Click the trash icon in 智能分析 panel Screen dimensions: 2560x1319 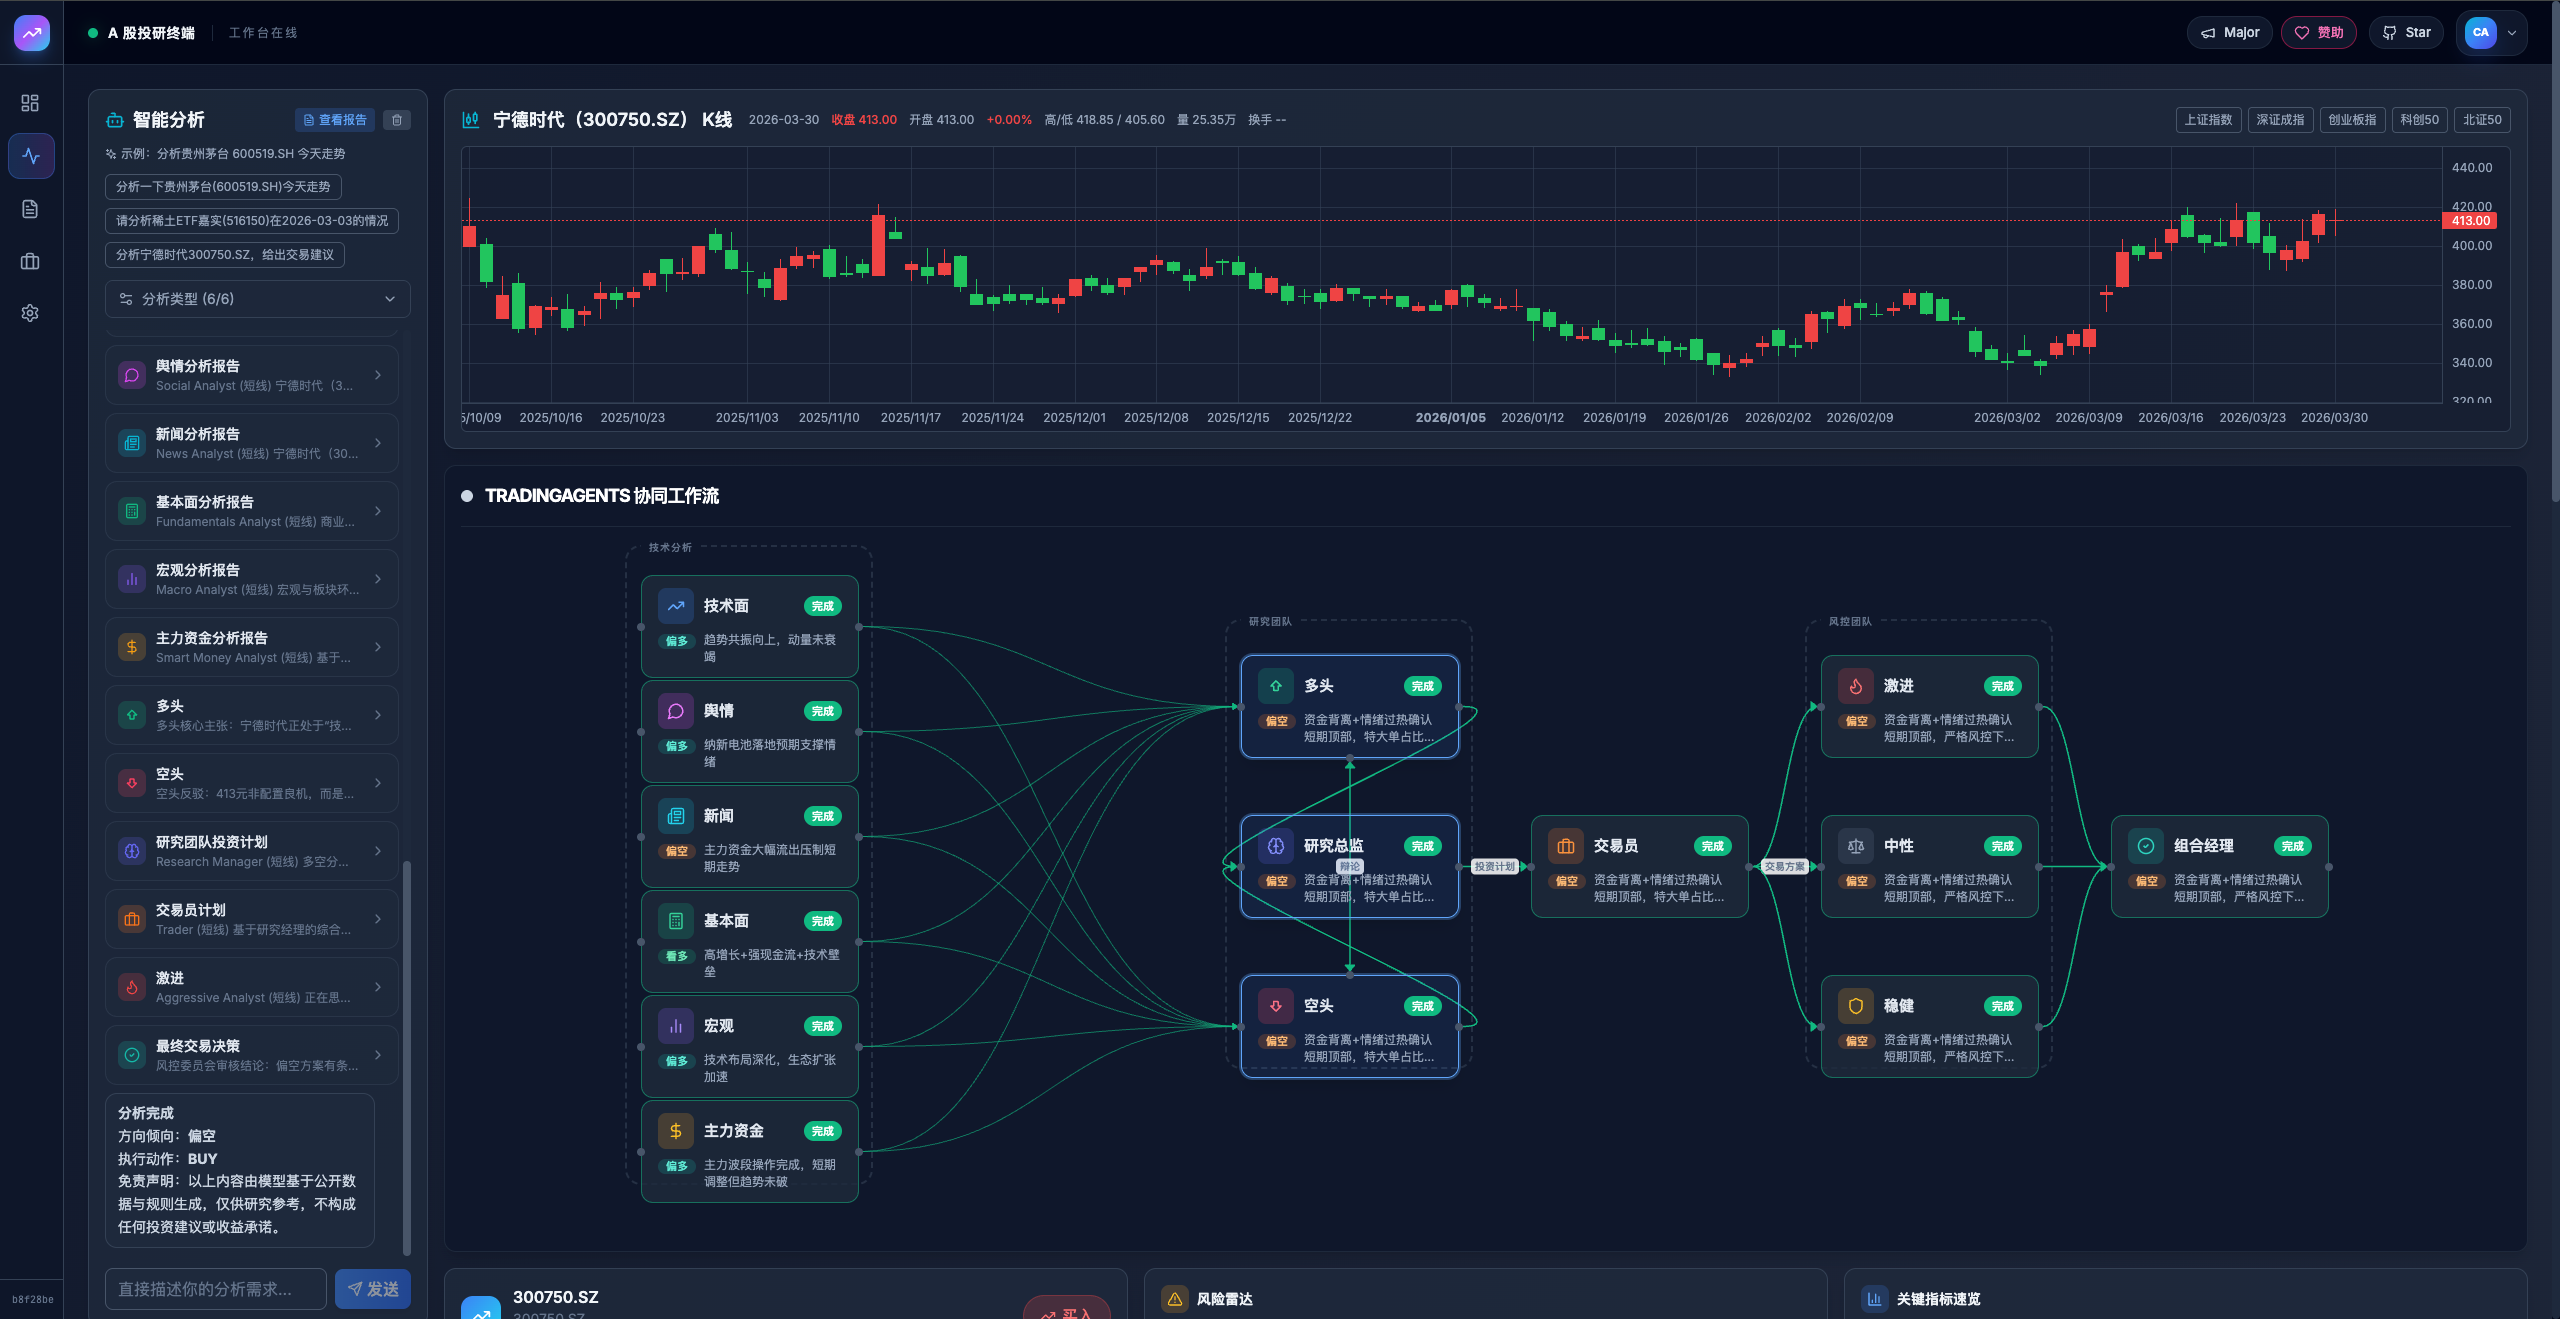[397, 120]
